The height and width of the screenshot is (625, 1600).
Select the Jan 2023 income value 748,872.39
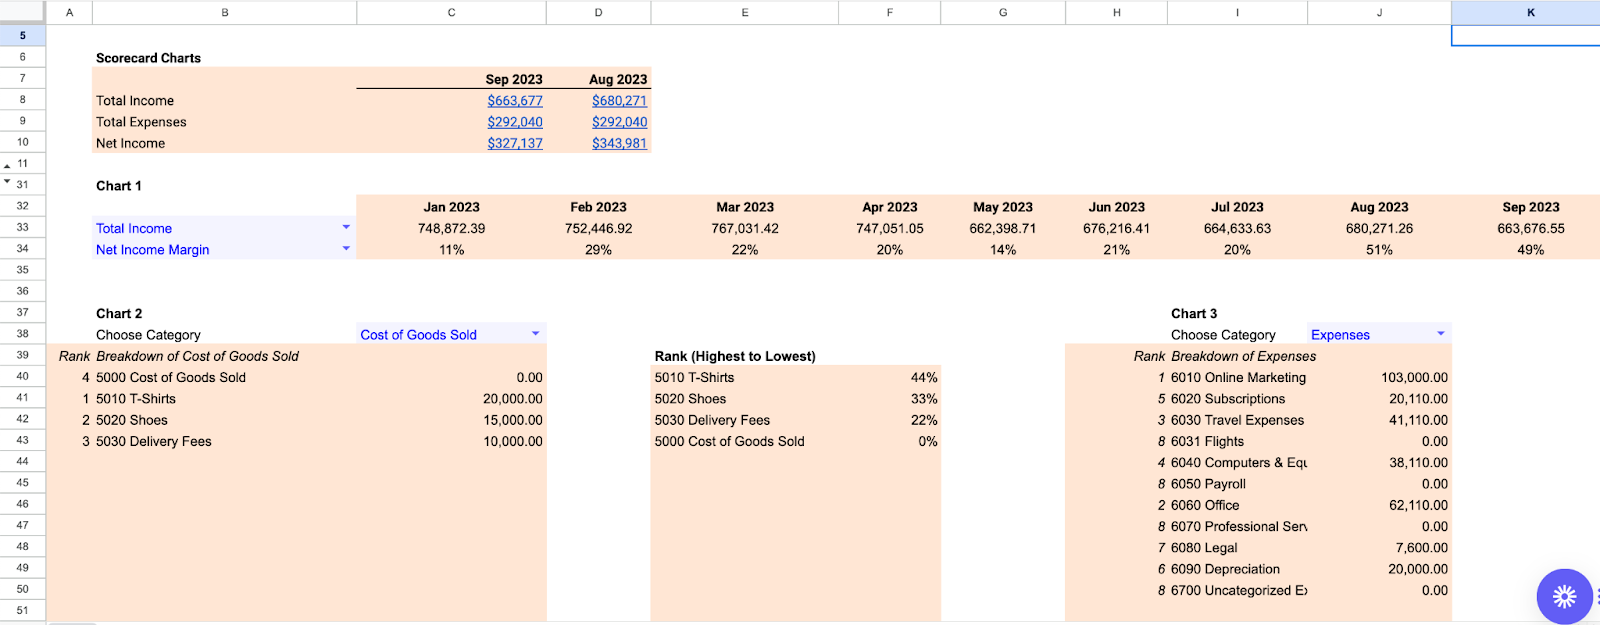point(451,228)
